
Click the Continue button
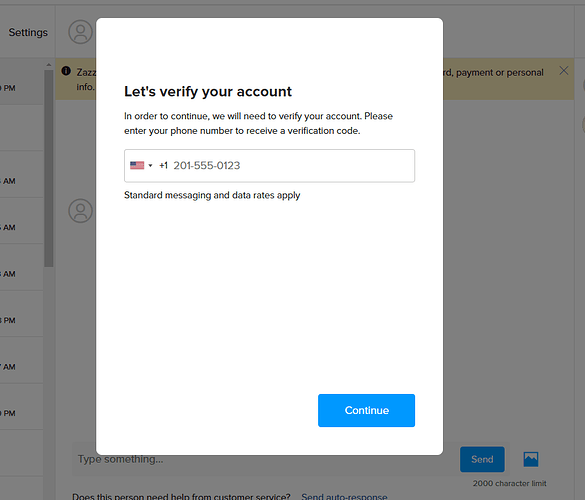366,410
